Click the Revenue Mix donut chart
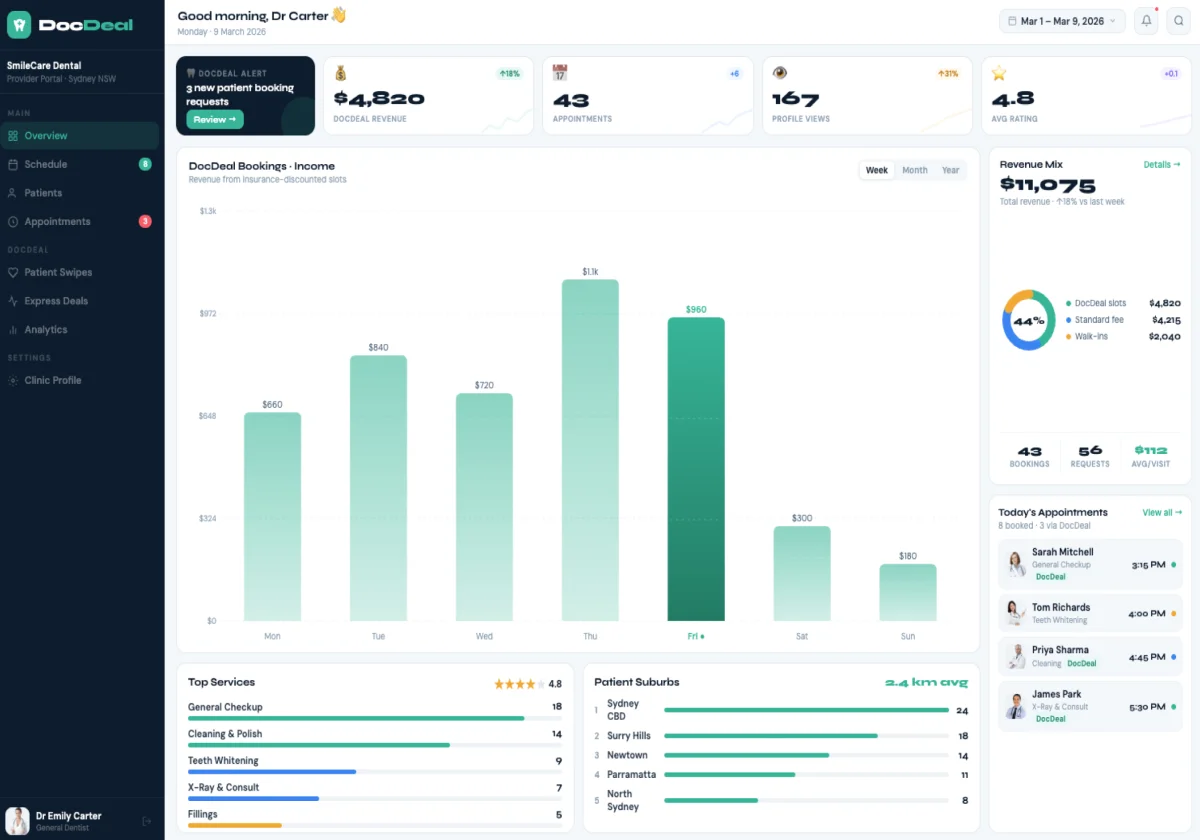Image resolution: width=1200 pixels, height=840 pixels. click(1028, 321)
